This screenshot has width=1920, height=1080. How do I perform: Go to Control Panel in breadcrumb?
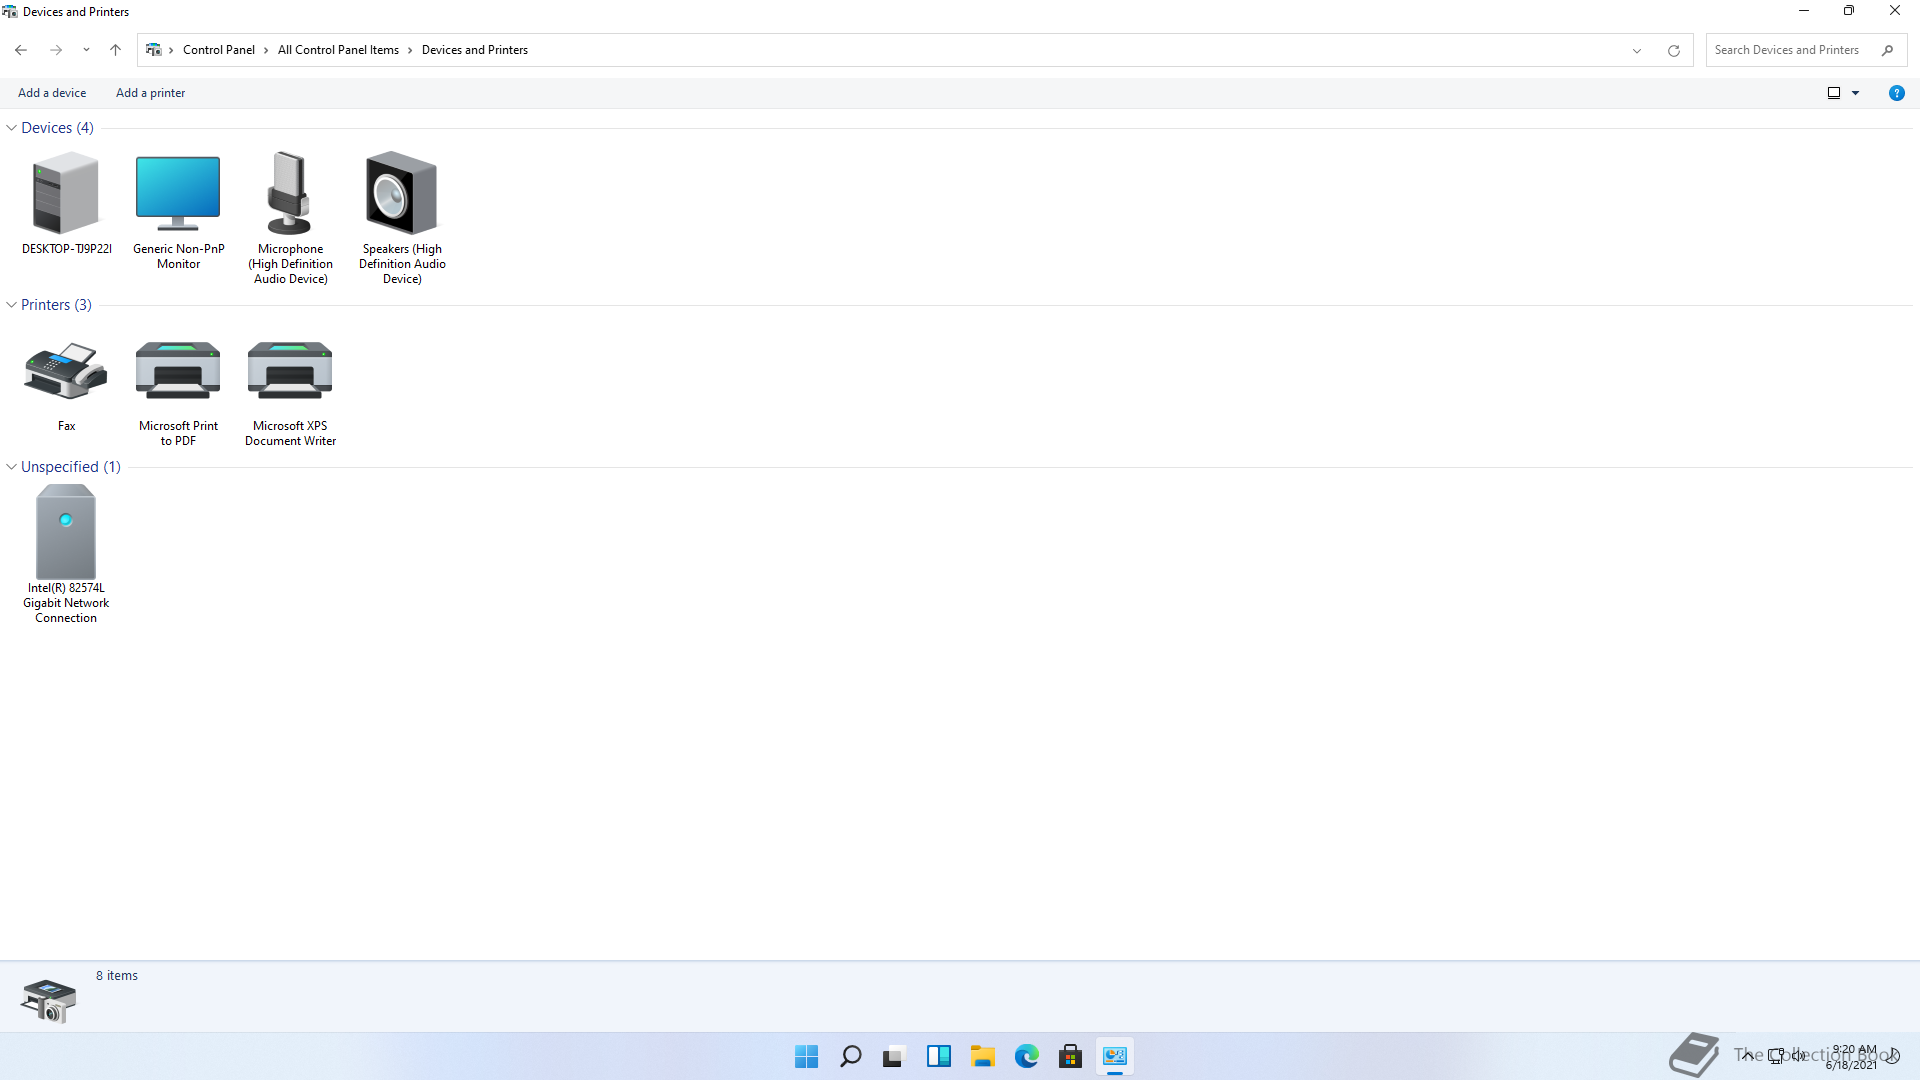pyautogui.click(x=218, y=50)
